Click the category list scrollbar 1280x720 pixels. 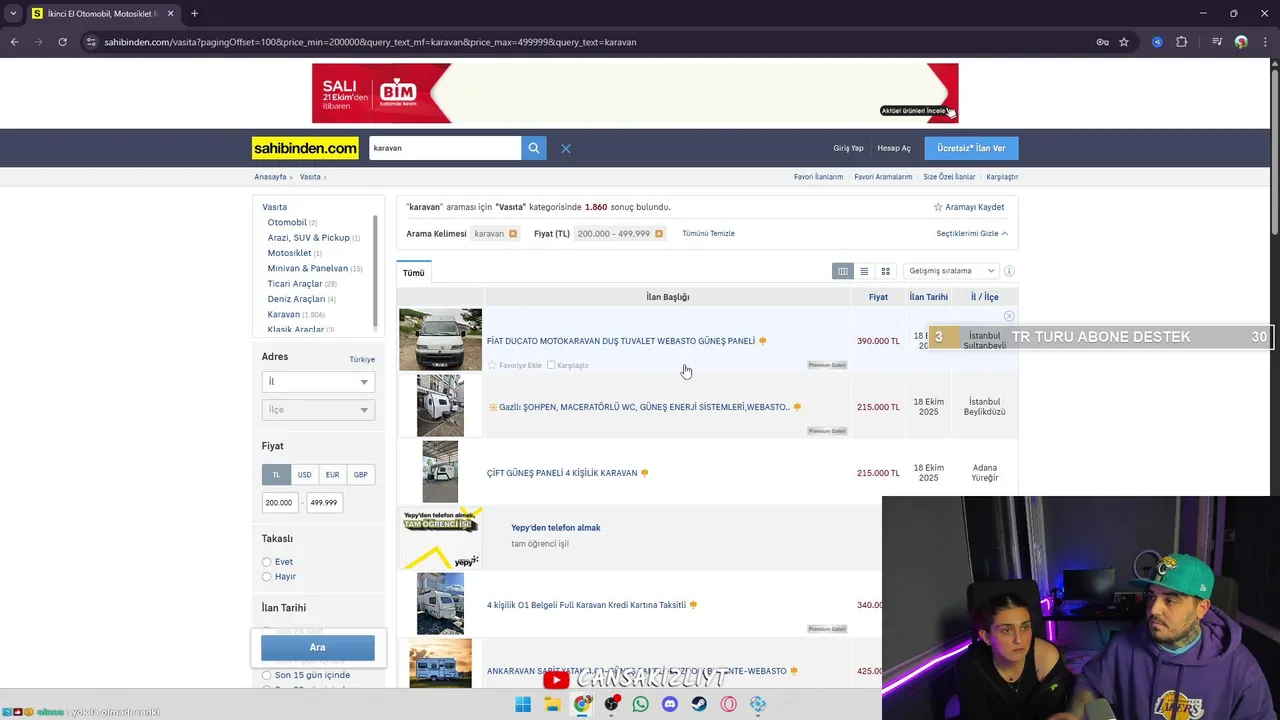click(x=376, y=270)
